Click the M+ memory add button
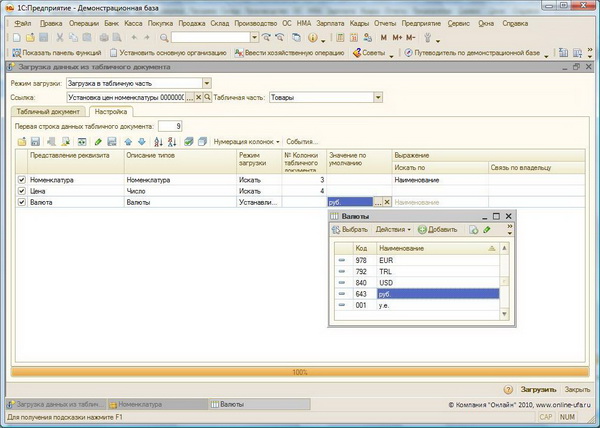Viewport: 600px width, 428px height. pyautogui.click(x=397, y=37)
